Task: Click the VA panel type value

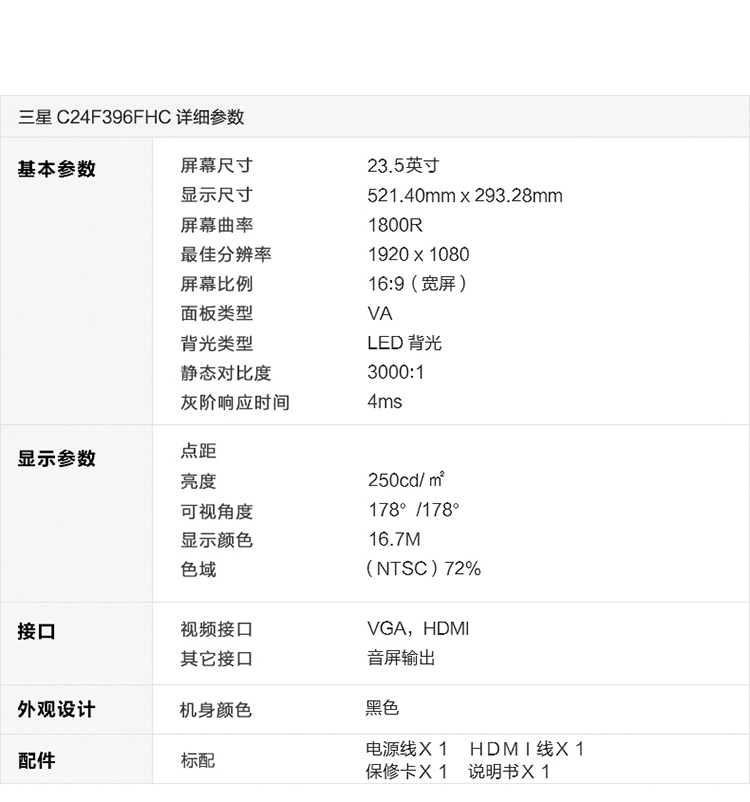Action: (x=380, y=313)
